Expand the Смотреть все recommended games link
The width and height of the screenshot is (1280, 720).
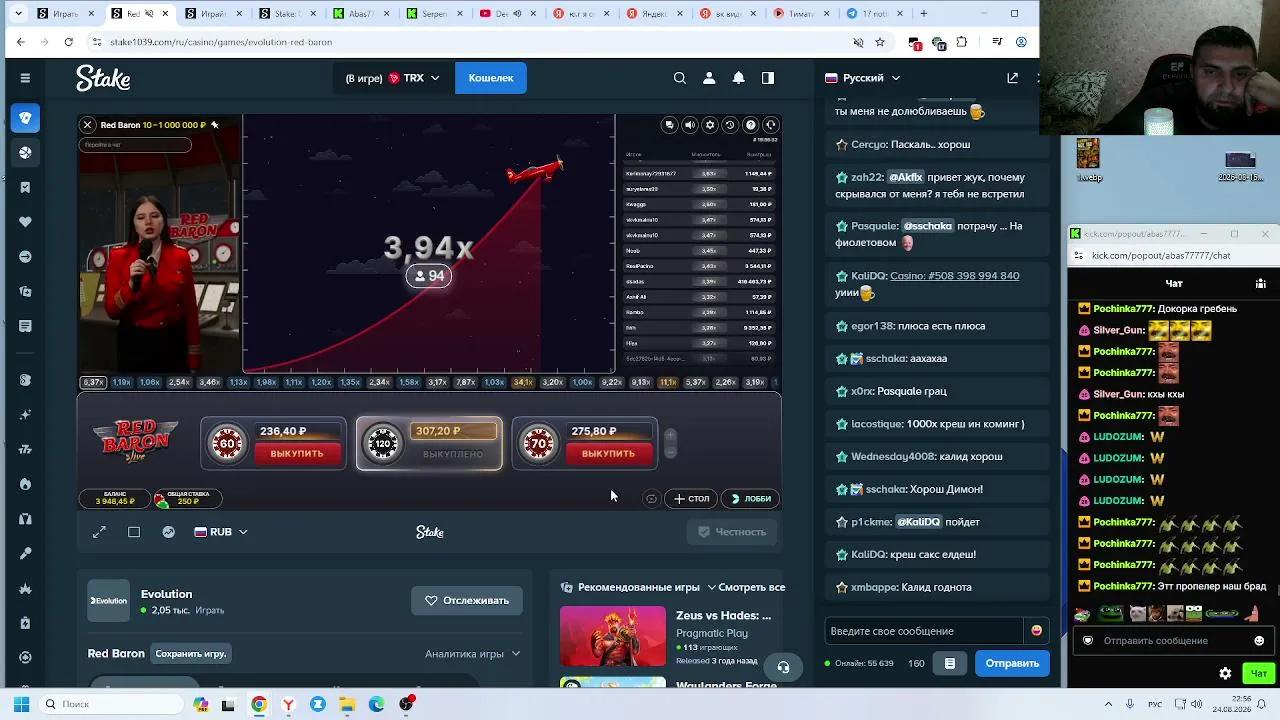[x=746, y=587]
